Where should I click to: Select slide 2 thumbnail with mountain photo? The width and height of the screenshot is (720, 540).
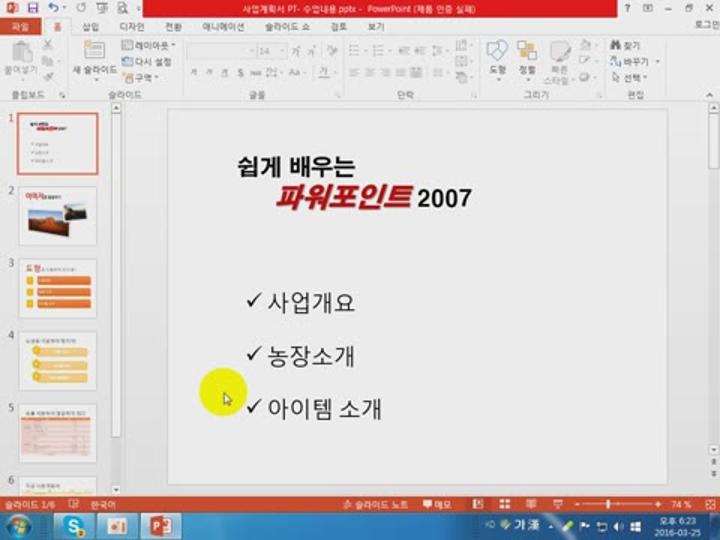point(58,216)
